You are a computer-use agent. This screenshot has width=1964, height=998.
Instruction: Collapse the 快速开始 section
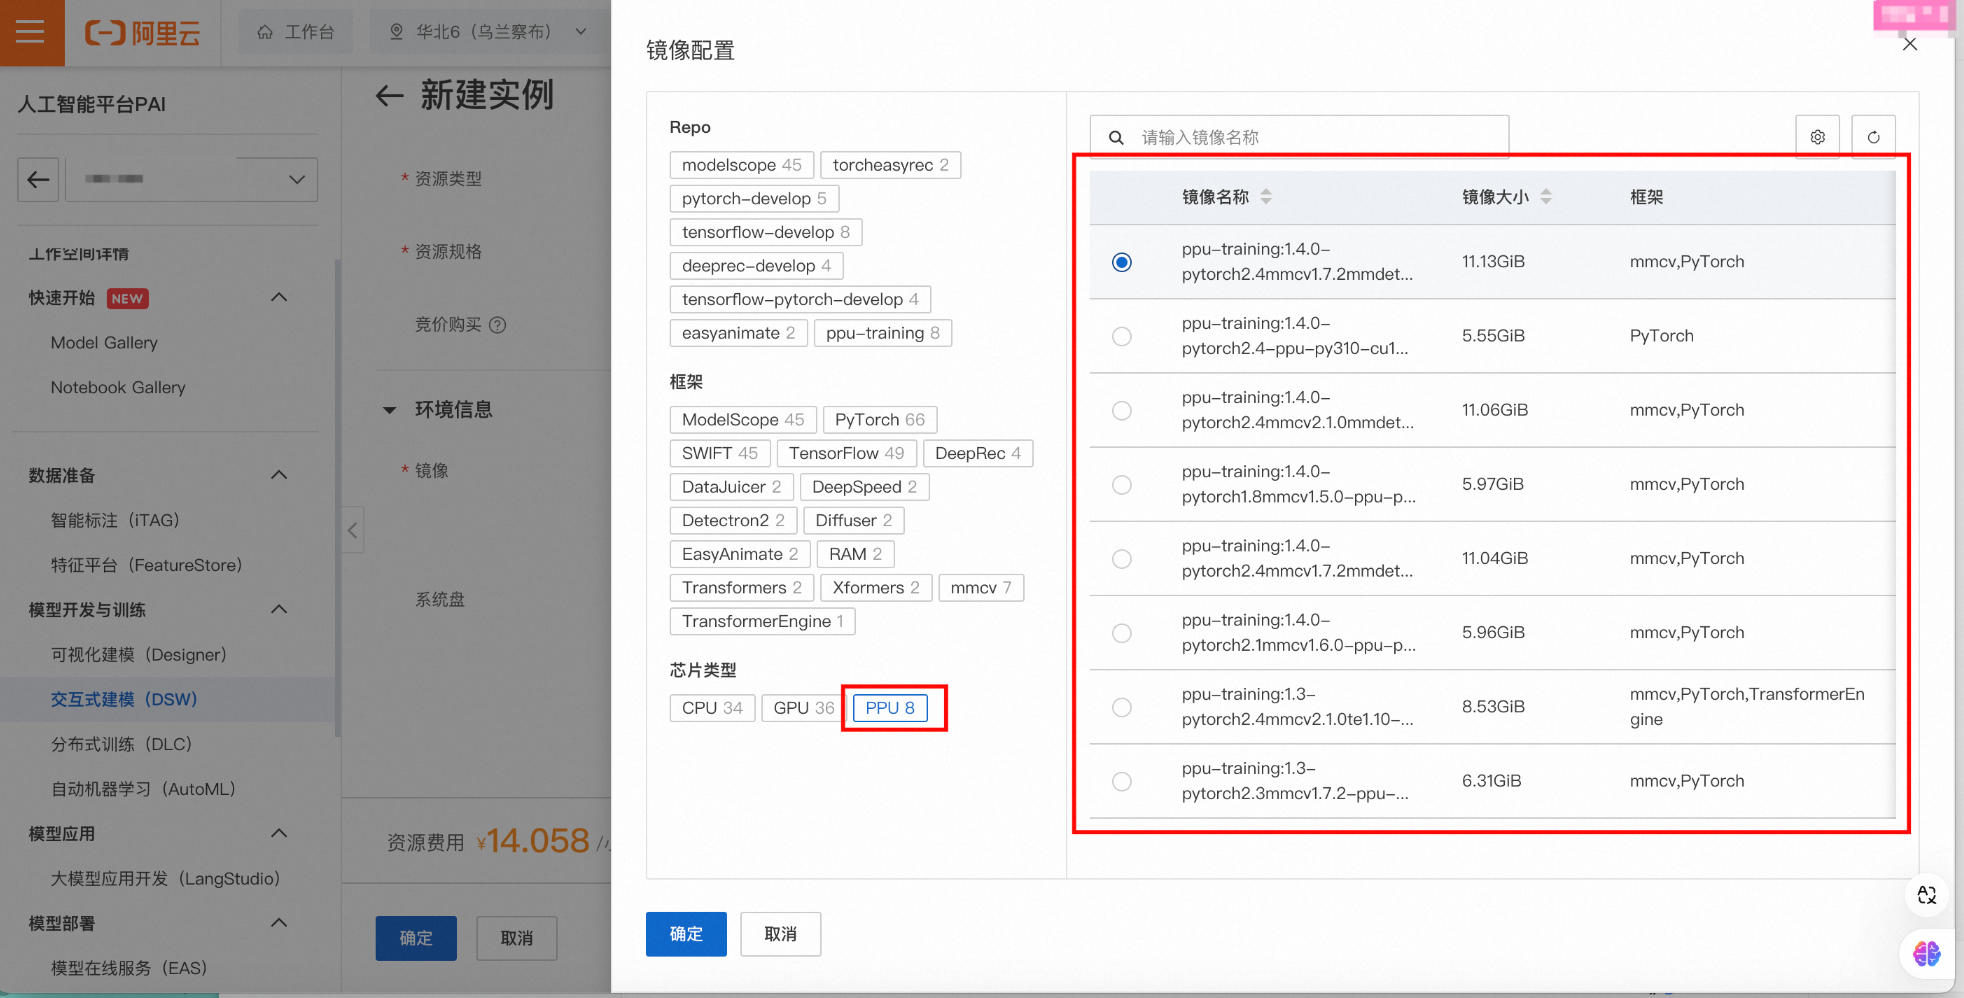pos(279,298)
